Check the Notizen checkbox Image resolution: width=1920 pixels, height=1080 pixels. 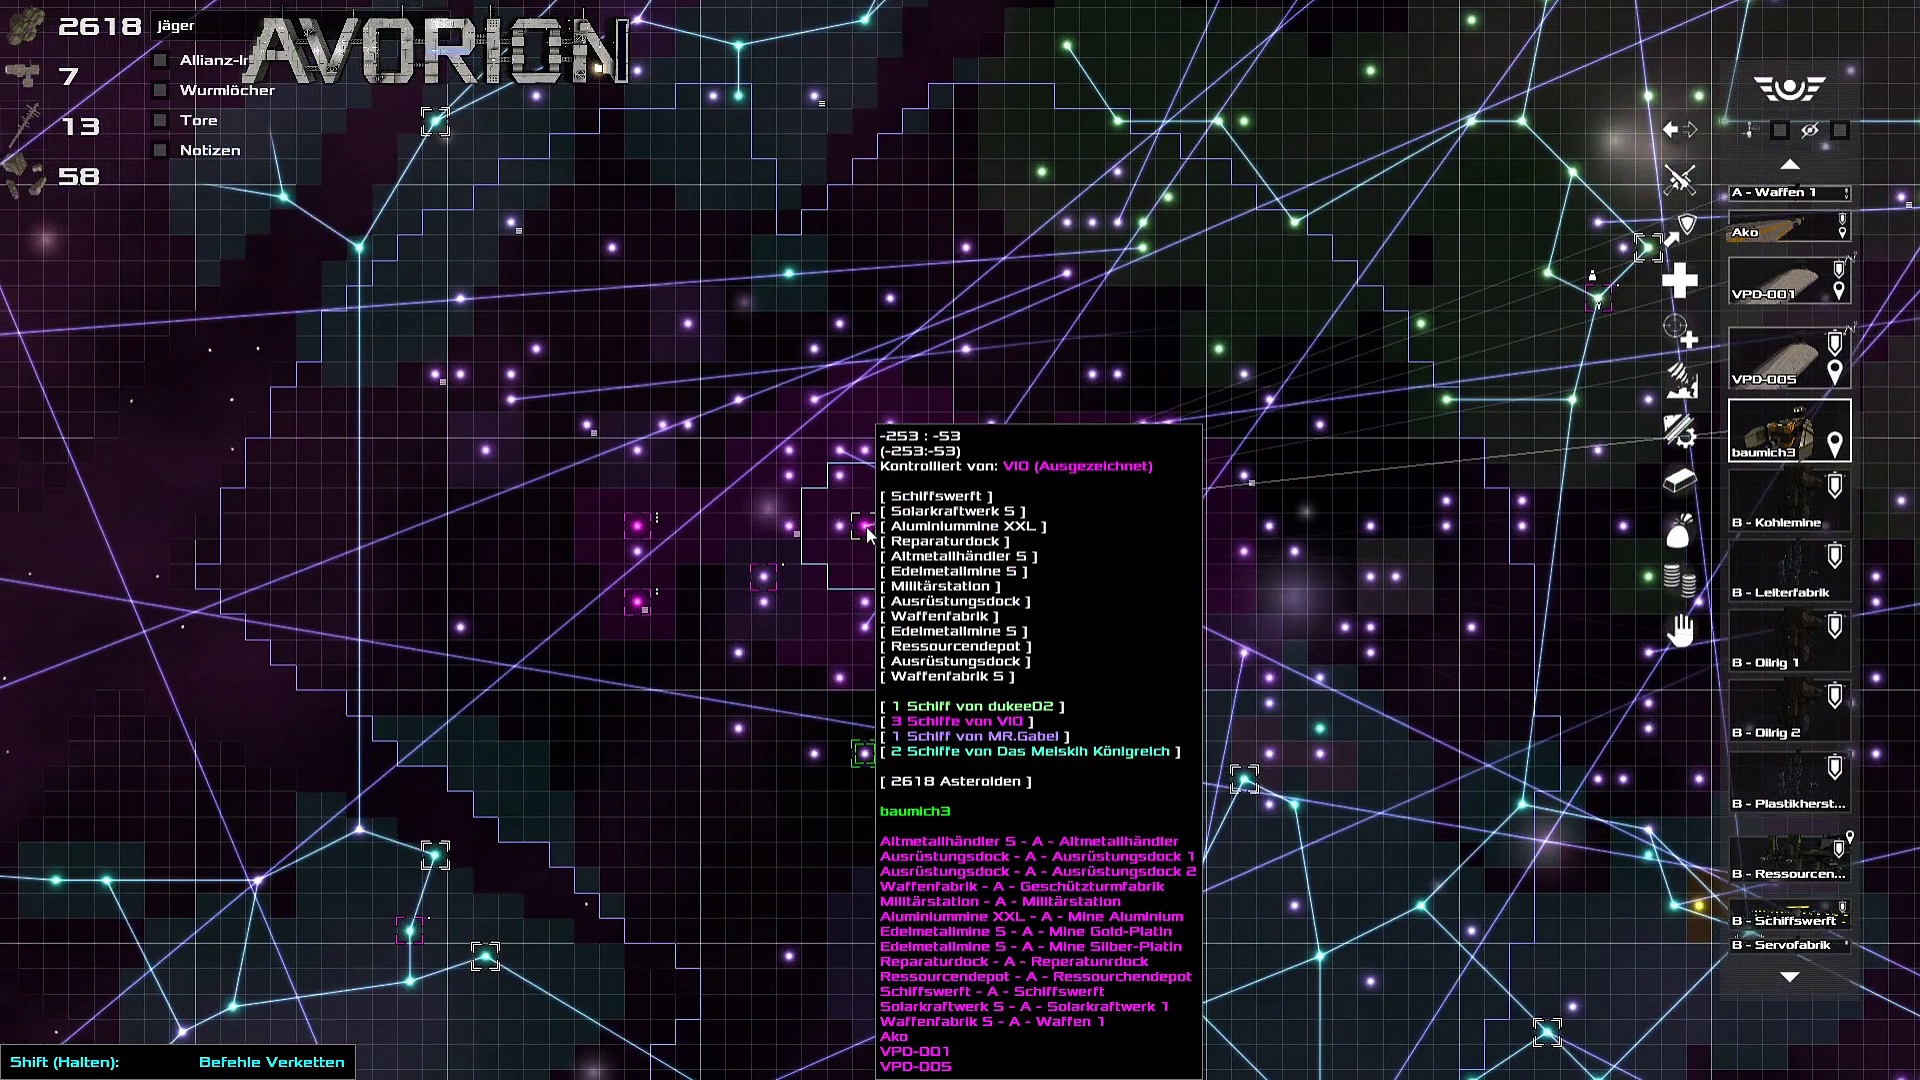[160, 151]
